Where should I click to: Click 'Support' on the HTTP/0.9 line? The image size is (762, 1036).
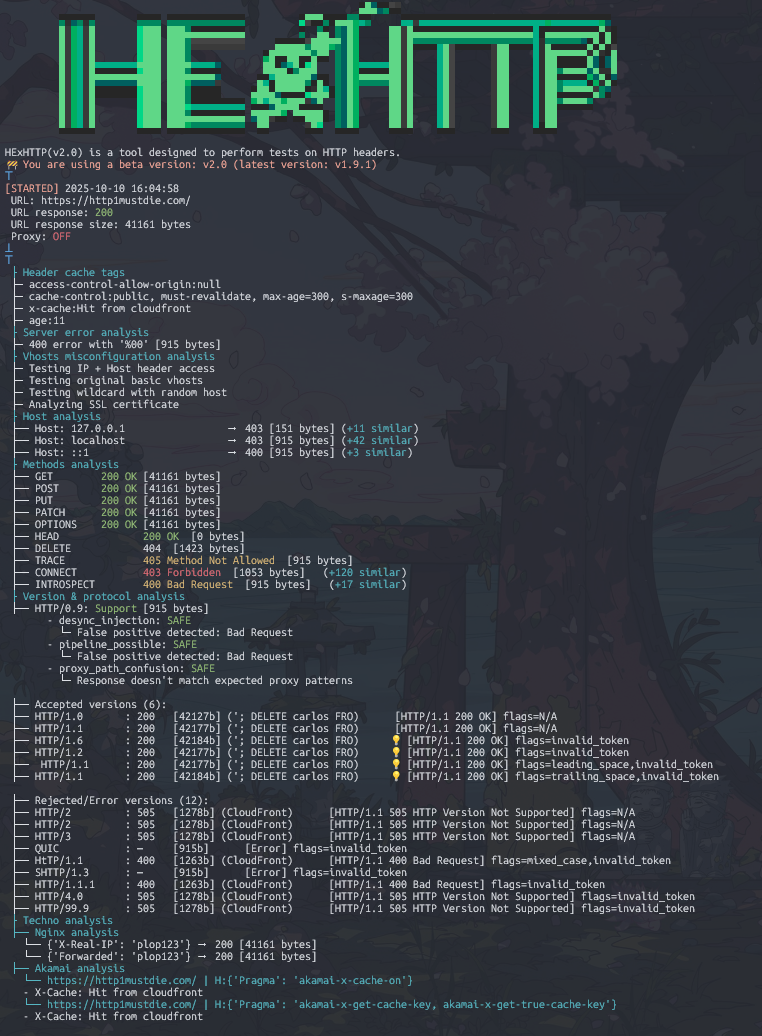(116, 609)
